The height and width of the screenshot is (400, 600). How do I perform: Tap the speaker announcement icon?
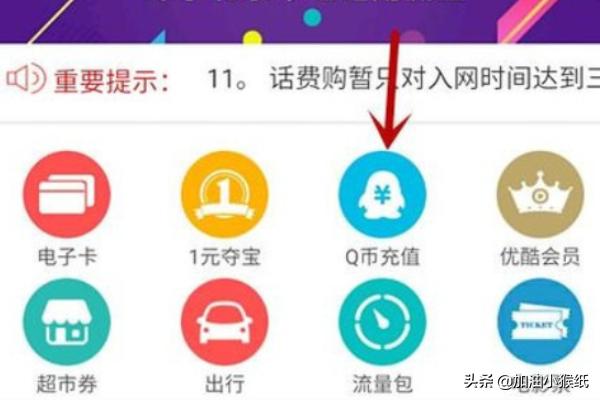[x=26, y=78]
